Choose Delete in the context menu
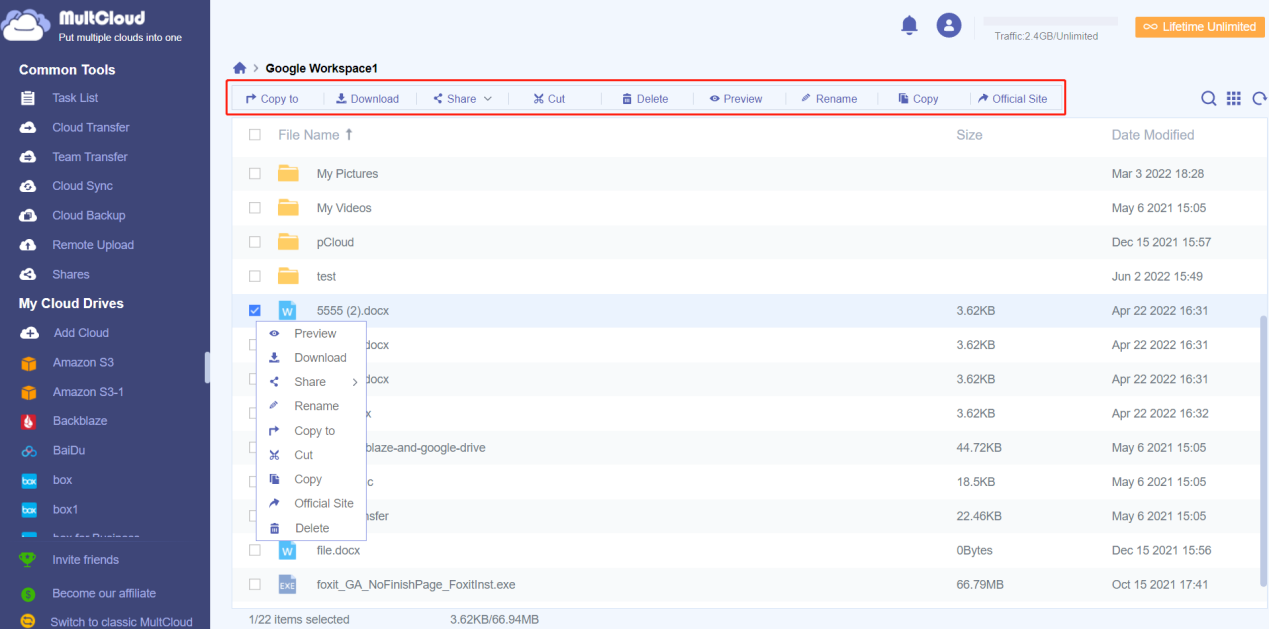1269x629 pixels. pyautogui.click(x=311, y=528)
